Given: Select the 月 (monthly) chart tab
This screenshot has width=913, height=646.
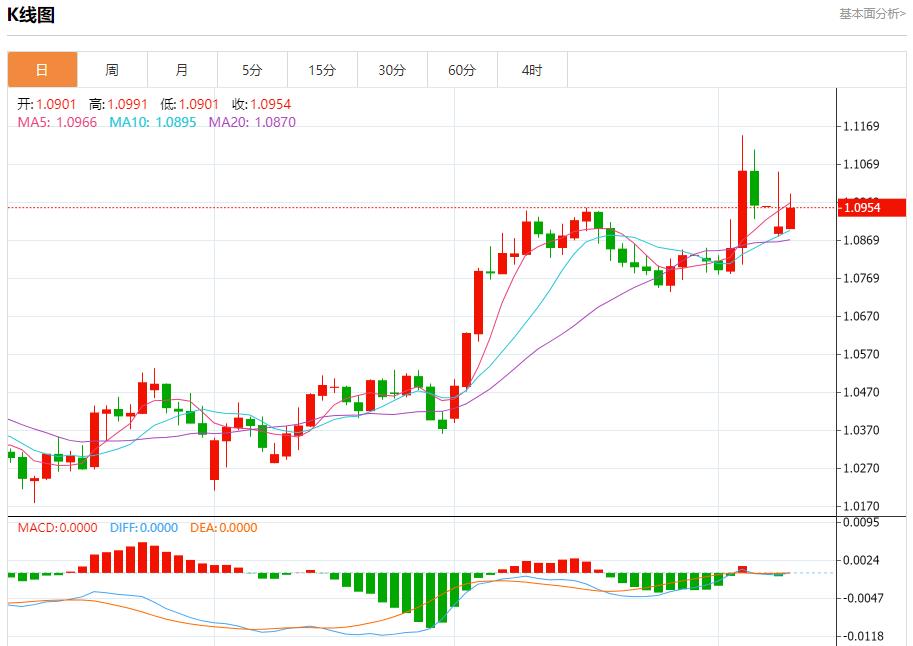Looking at the screenshot, I should (x=182, y=70).
